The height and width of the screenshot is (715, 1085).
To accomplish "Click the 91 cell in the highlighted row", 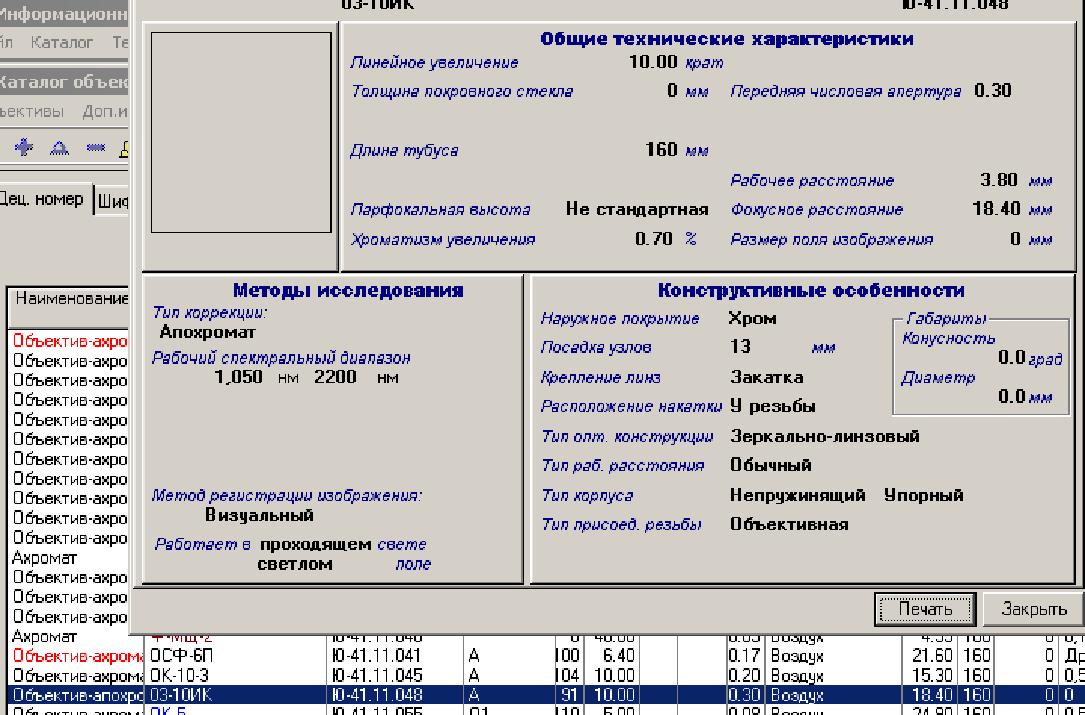I will point(569,695).
